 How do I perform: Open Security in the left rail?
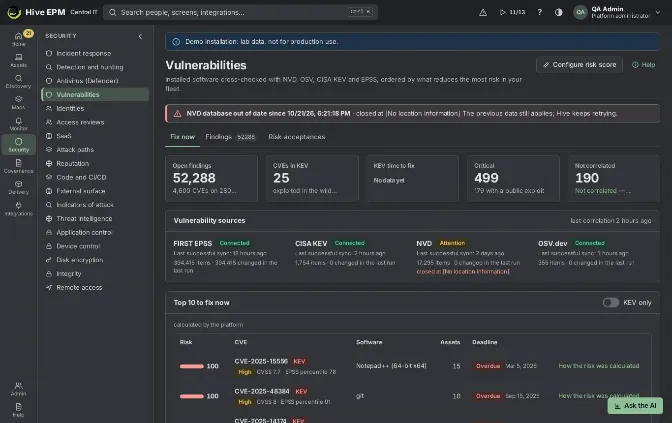tap(18, 145)
